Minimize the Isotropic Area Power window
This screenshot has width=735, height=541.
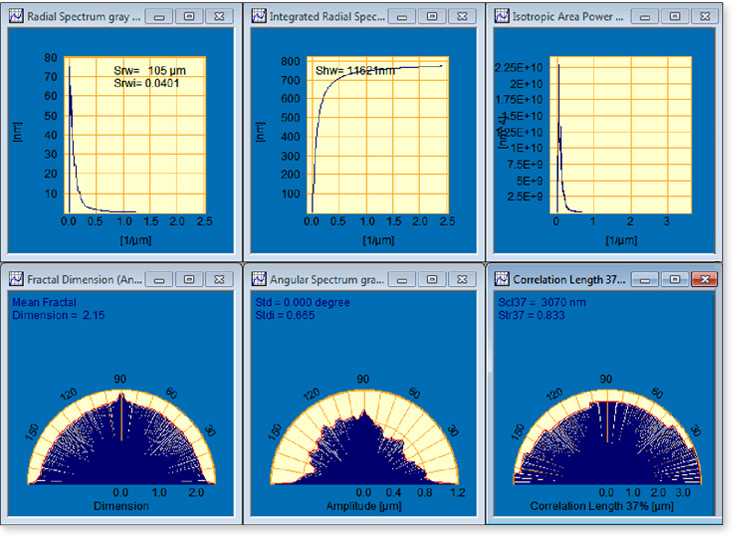coord(645,16)
